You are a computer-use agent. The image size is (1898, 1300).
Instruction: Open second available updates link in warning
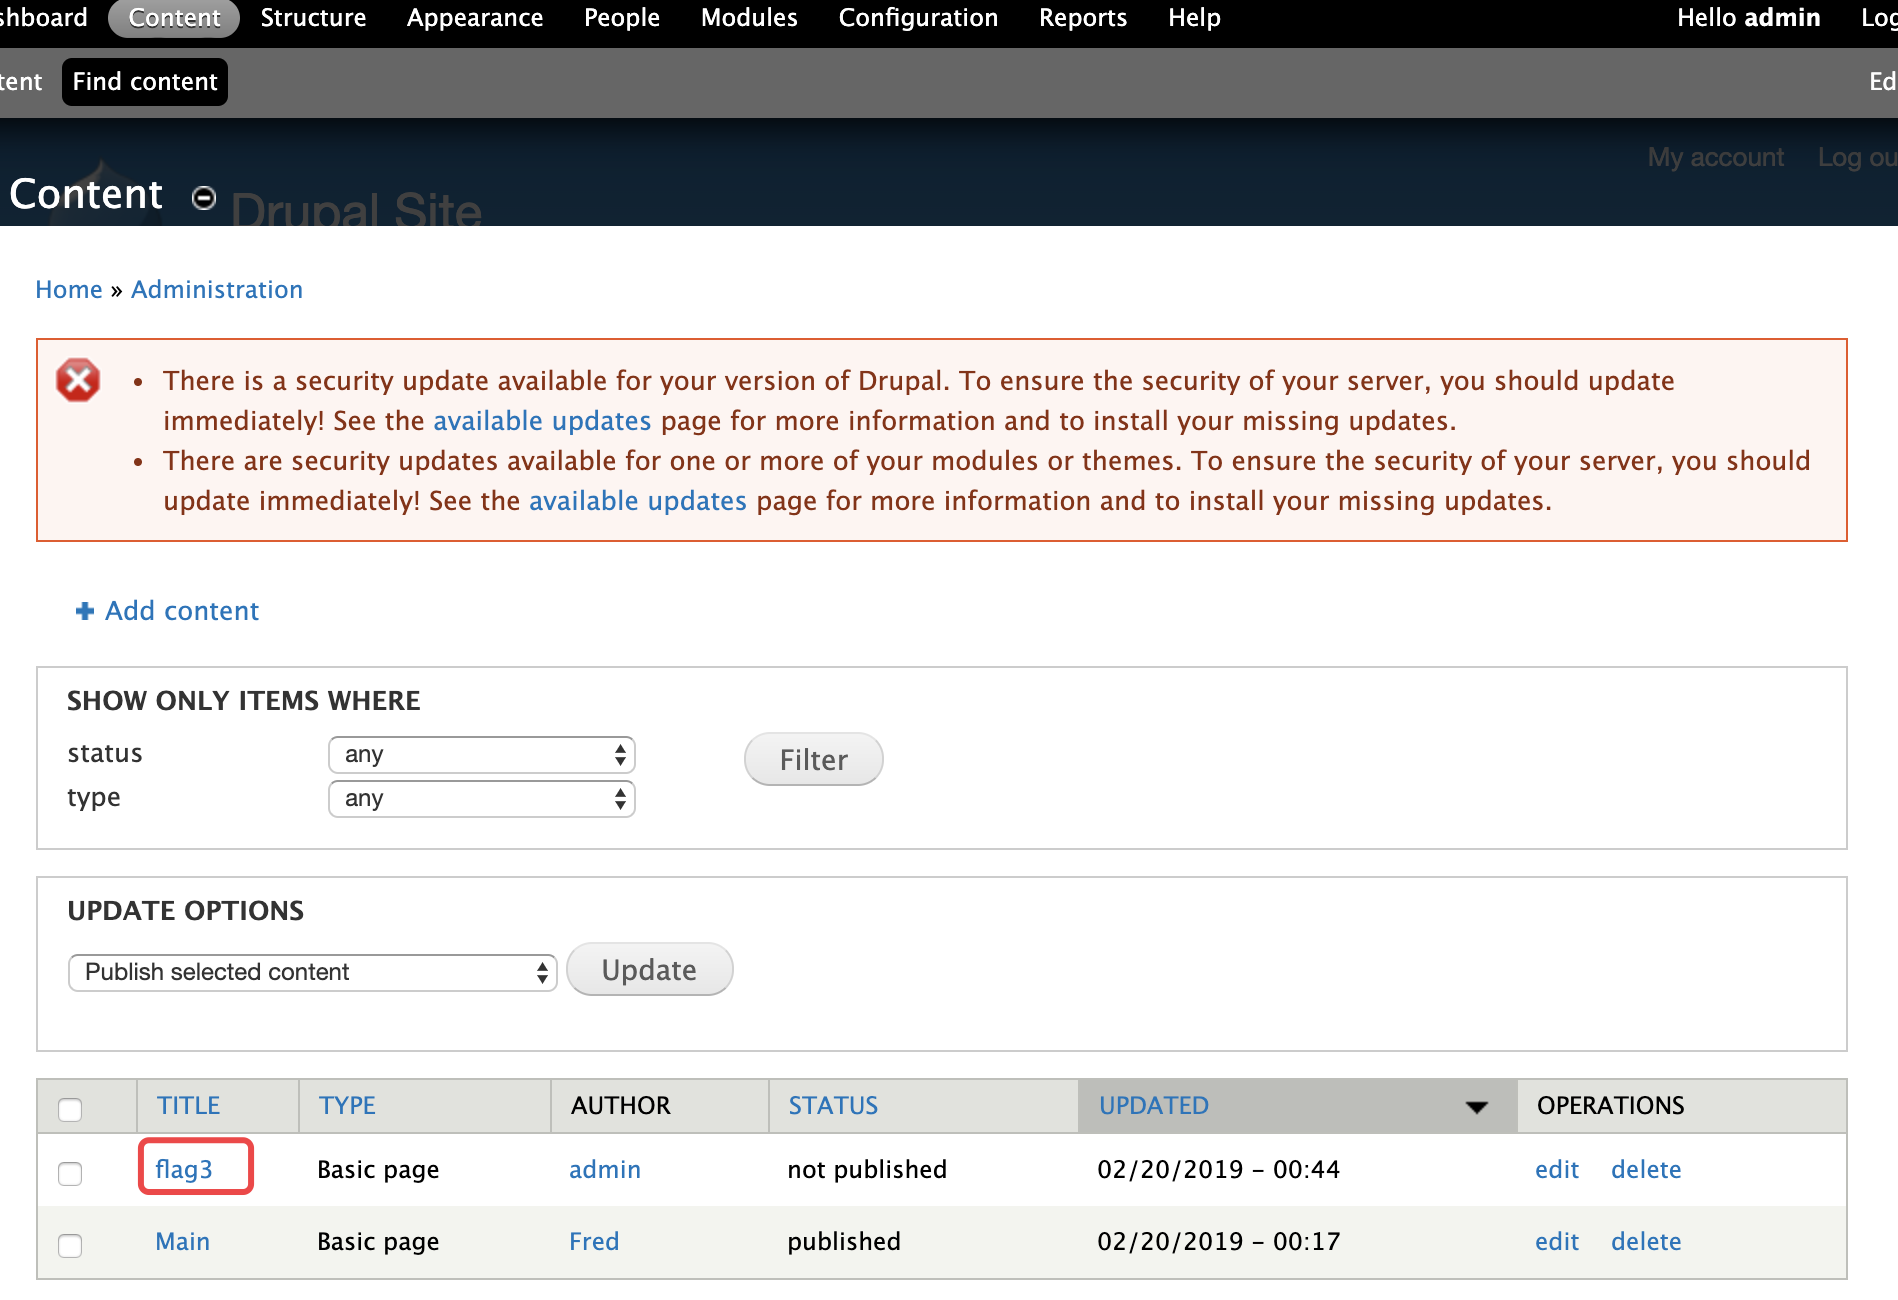pyautogui.click(x=638, y=501)
